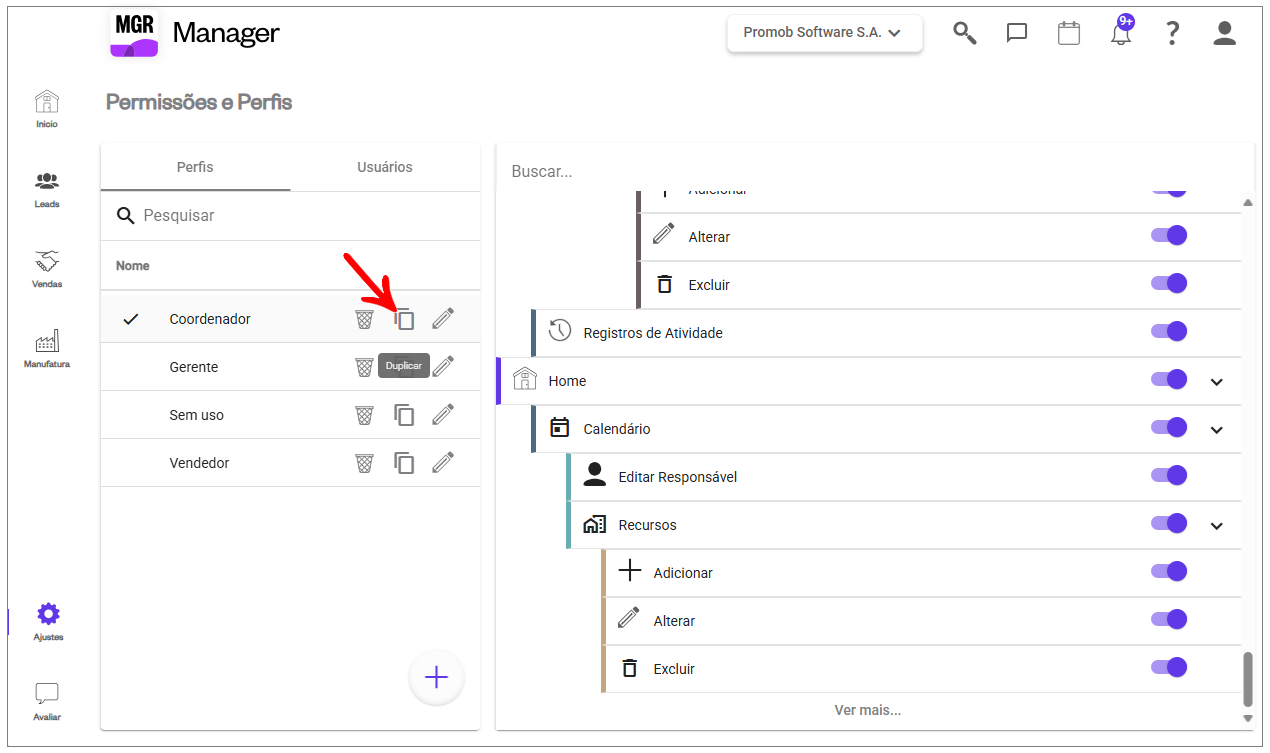Collapse the Calendário section chevron
The width and height of the screenshot is (1270, 753).
(1217, 430)
